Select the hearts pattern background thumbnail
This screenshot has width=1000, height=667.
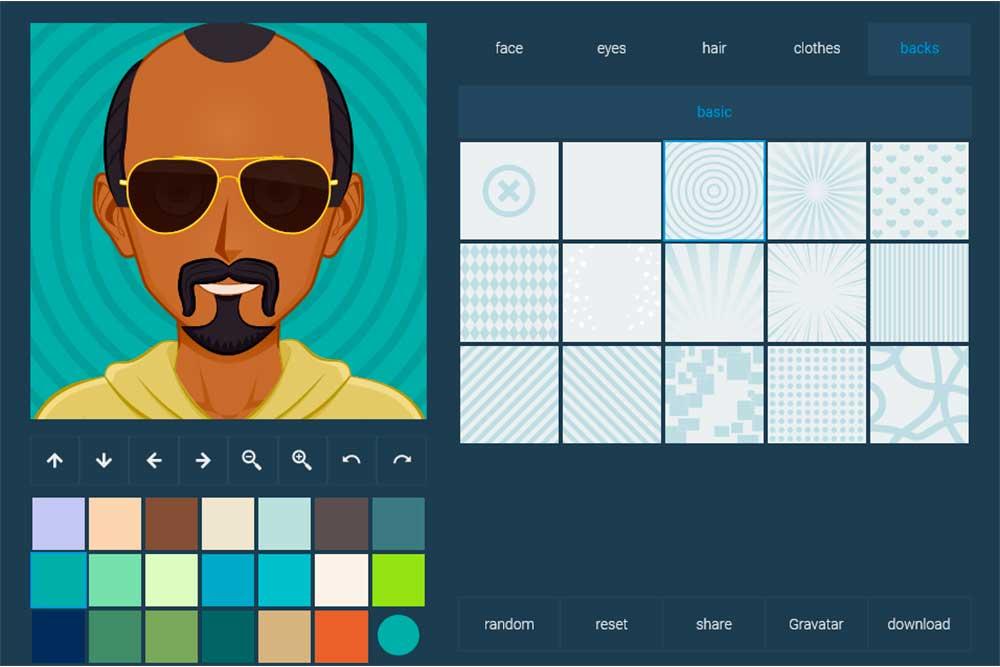tap(918, 190)
